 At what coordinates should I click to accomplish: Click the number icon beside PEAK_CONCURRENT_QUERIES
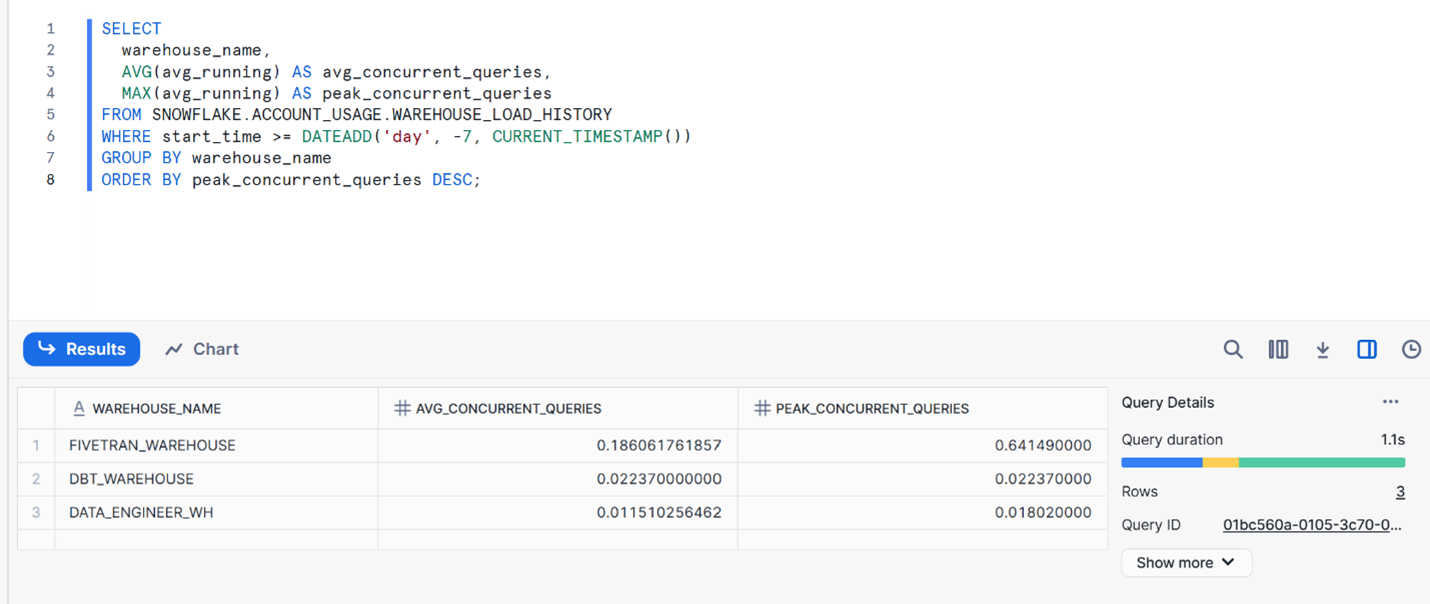(x=762, y=408)
